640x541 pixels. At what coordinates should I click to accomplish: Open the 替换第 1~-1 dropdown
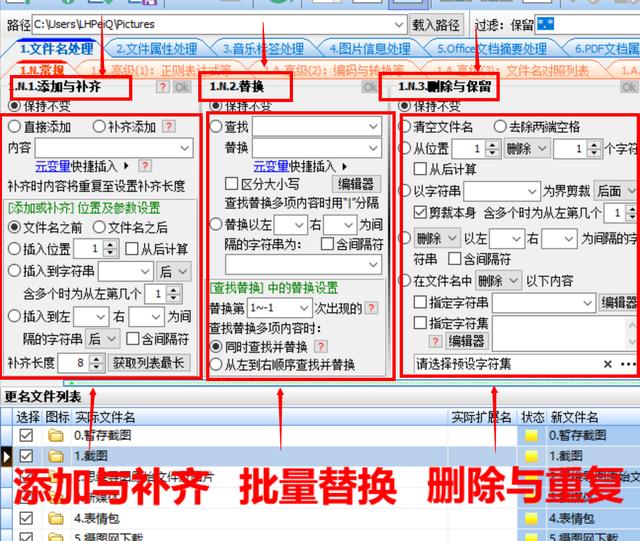click(x=304, y=308)
